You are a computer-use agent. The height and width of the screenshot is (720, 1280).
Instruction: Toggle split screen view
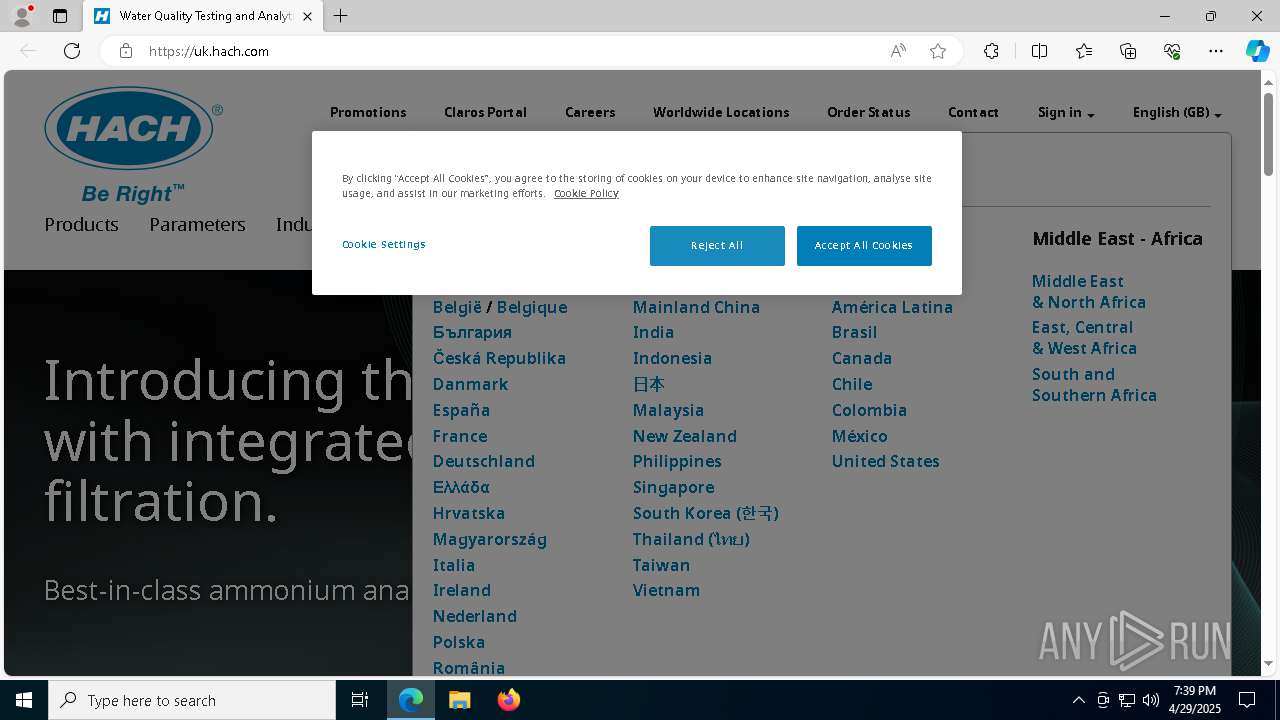pyautogui.click(x=1039, y=51)
